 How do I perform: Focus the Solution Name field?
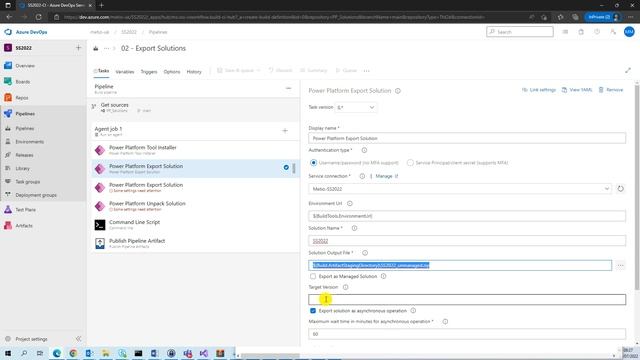(467, 241)
